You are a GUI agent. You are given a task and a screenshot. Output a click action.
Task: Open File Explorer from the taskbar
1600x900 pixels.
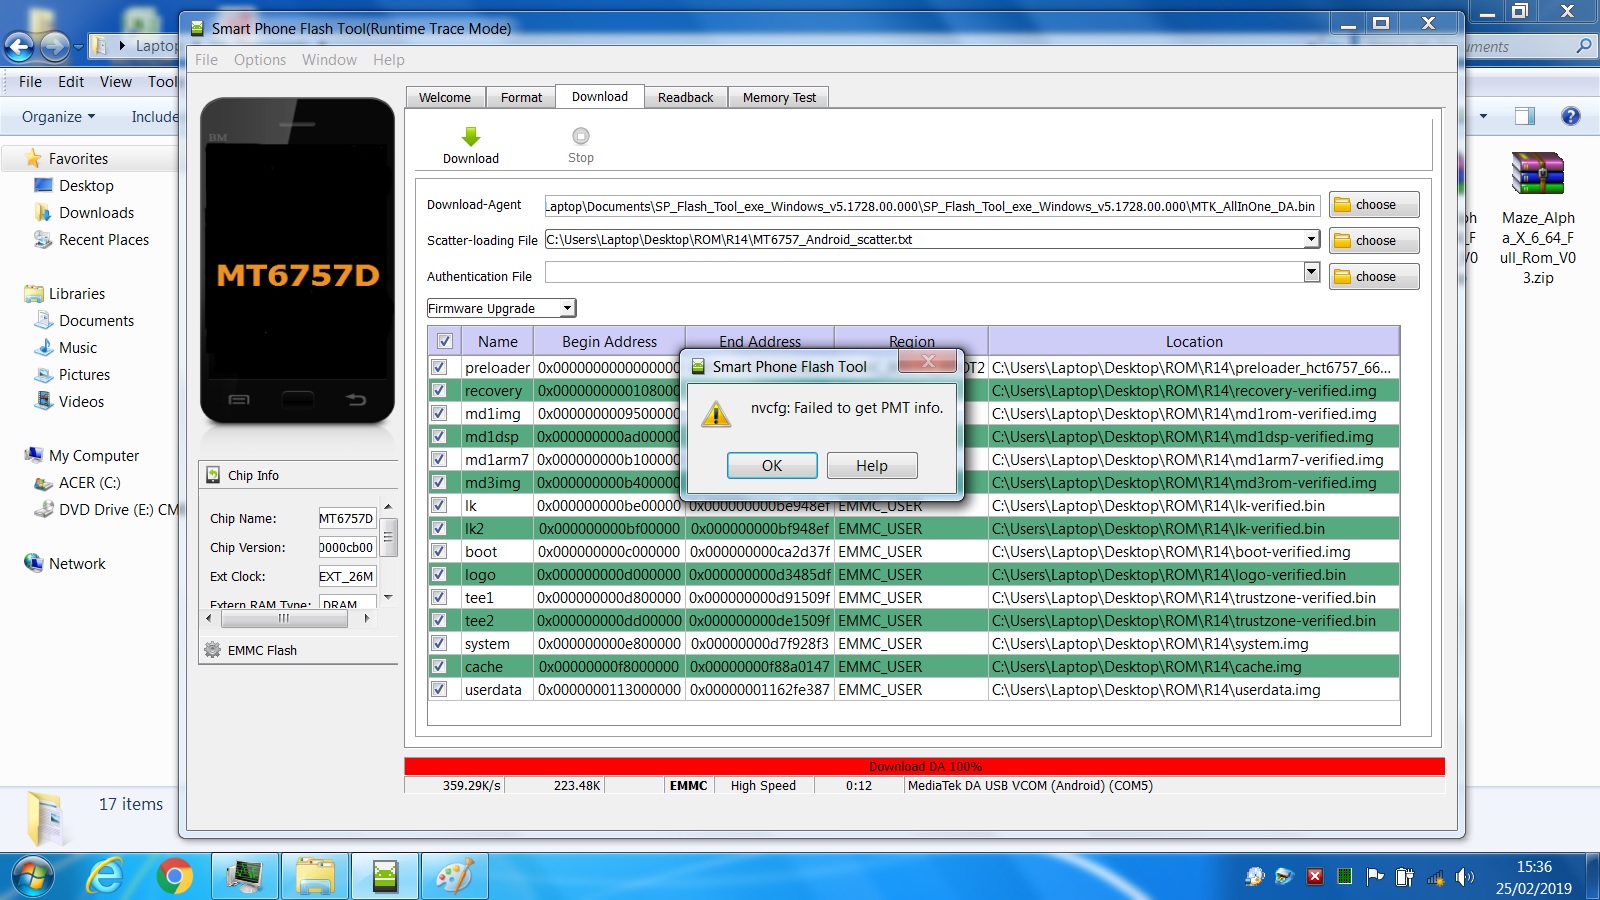pos(315,877)
